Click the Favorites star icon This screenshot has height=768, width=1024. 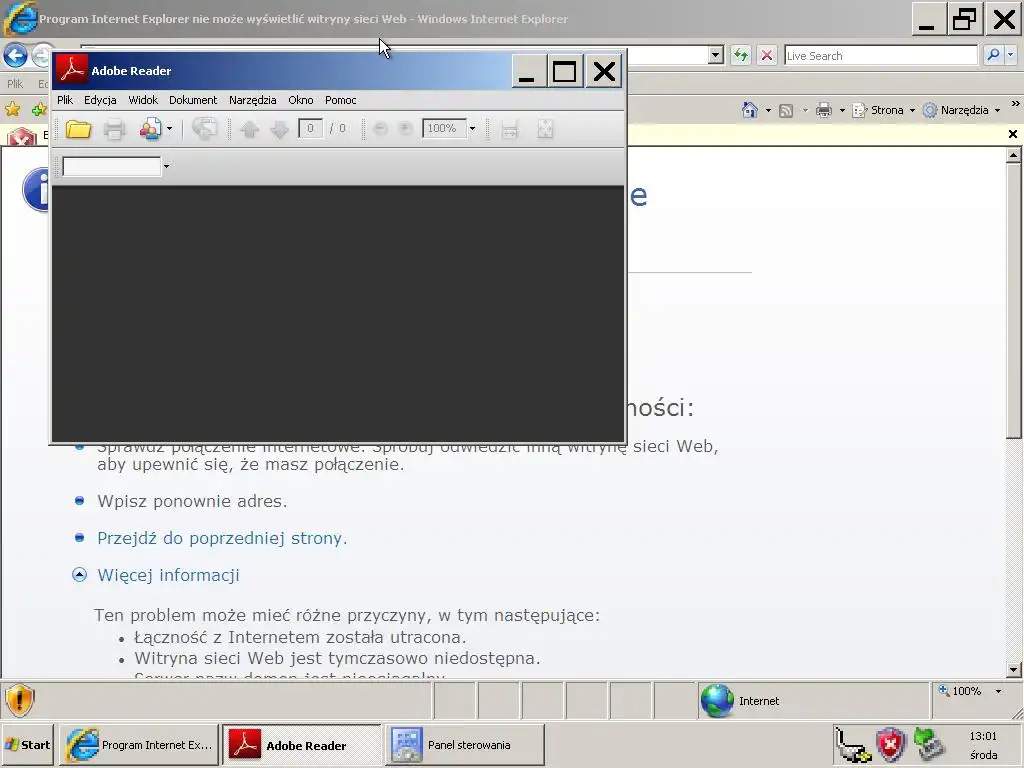click(x=12, y=109)
